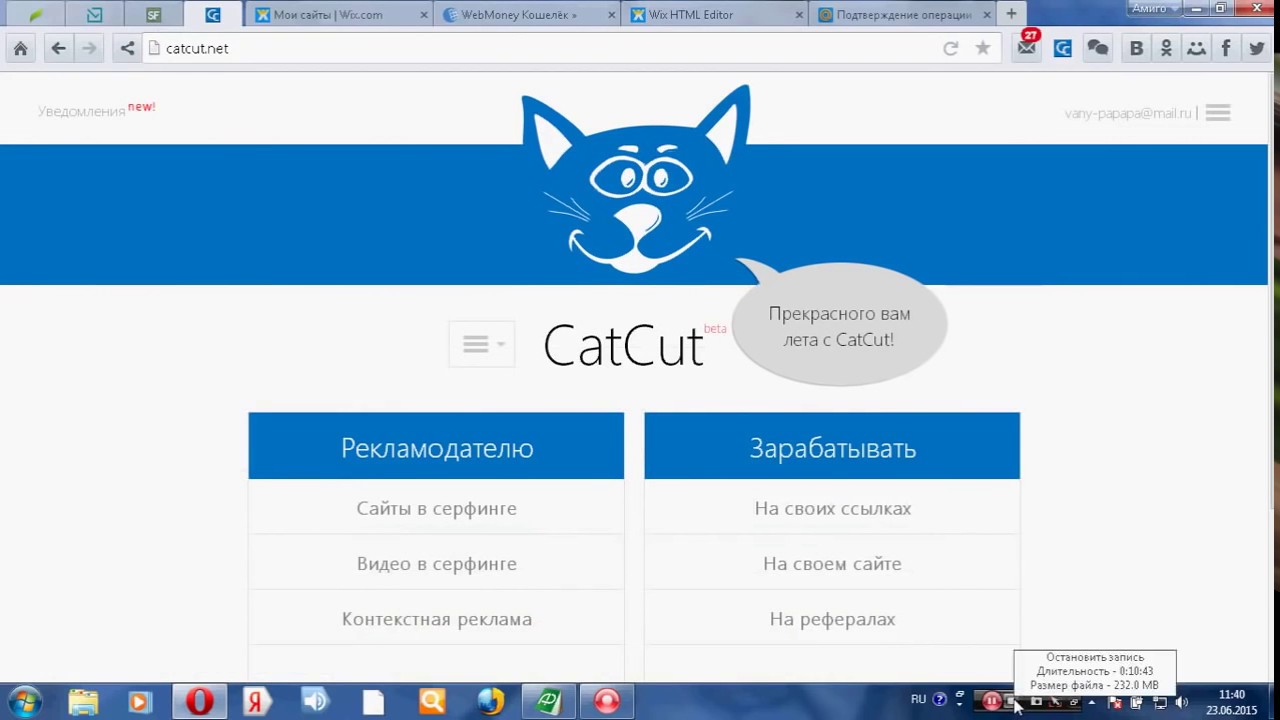Click the CatCut title text
Viewport: 1280px width, 720px height.
pyautogui.click(x=623, y=346)
